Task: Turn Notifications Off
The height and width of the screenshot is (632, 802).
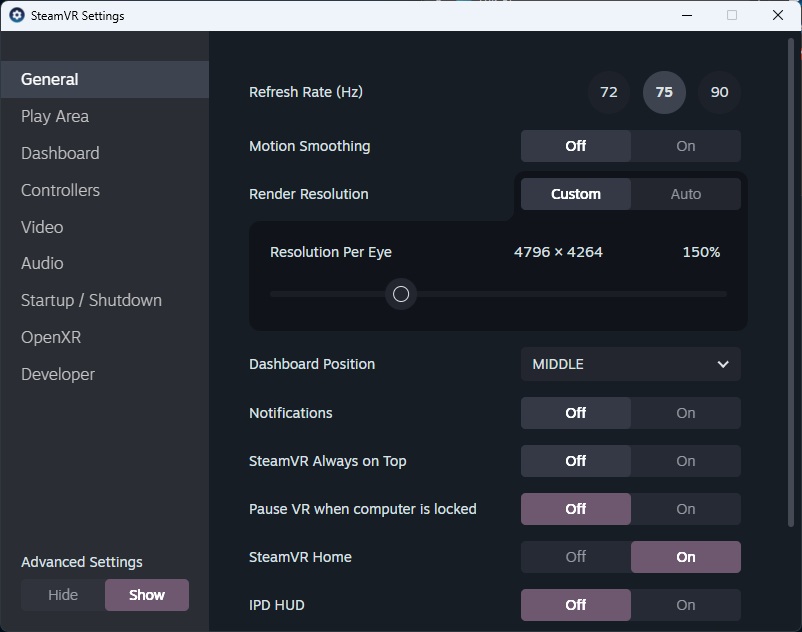Action: click(576, 413)
